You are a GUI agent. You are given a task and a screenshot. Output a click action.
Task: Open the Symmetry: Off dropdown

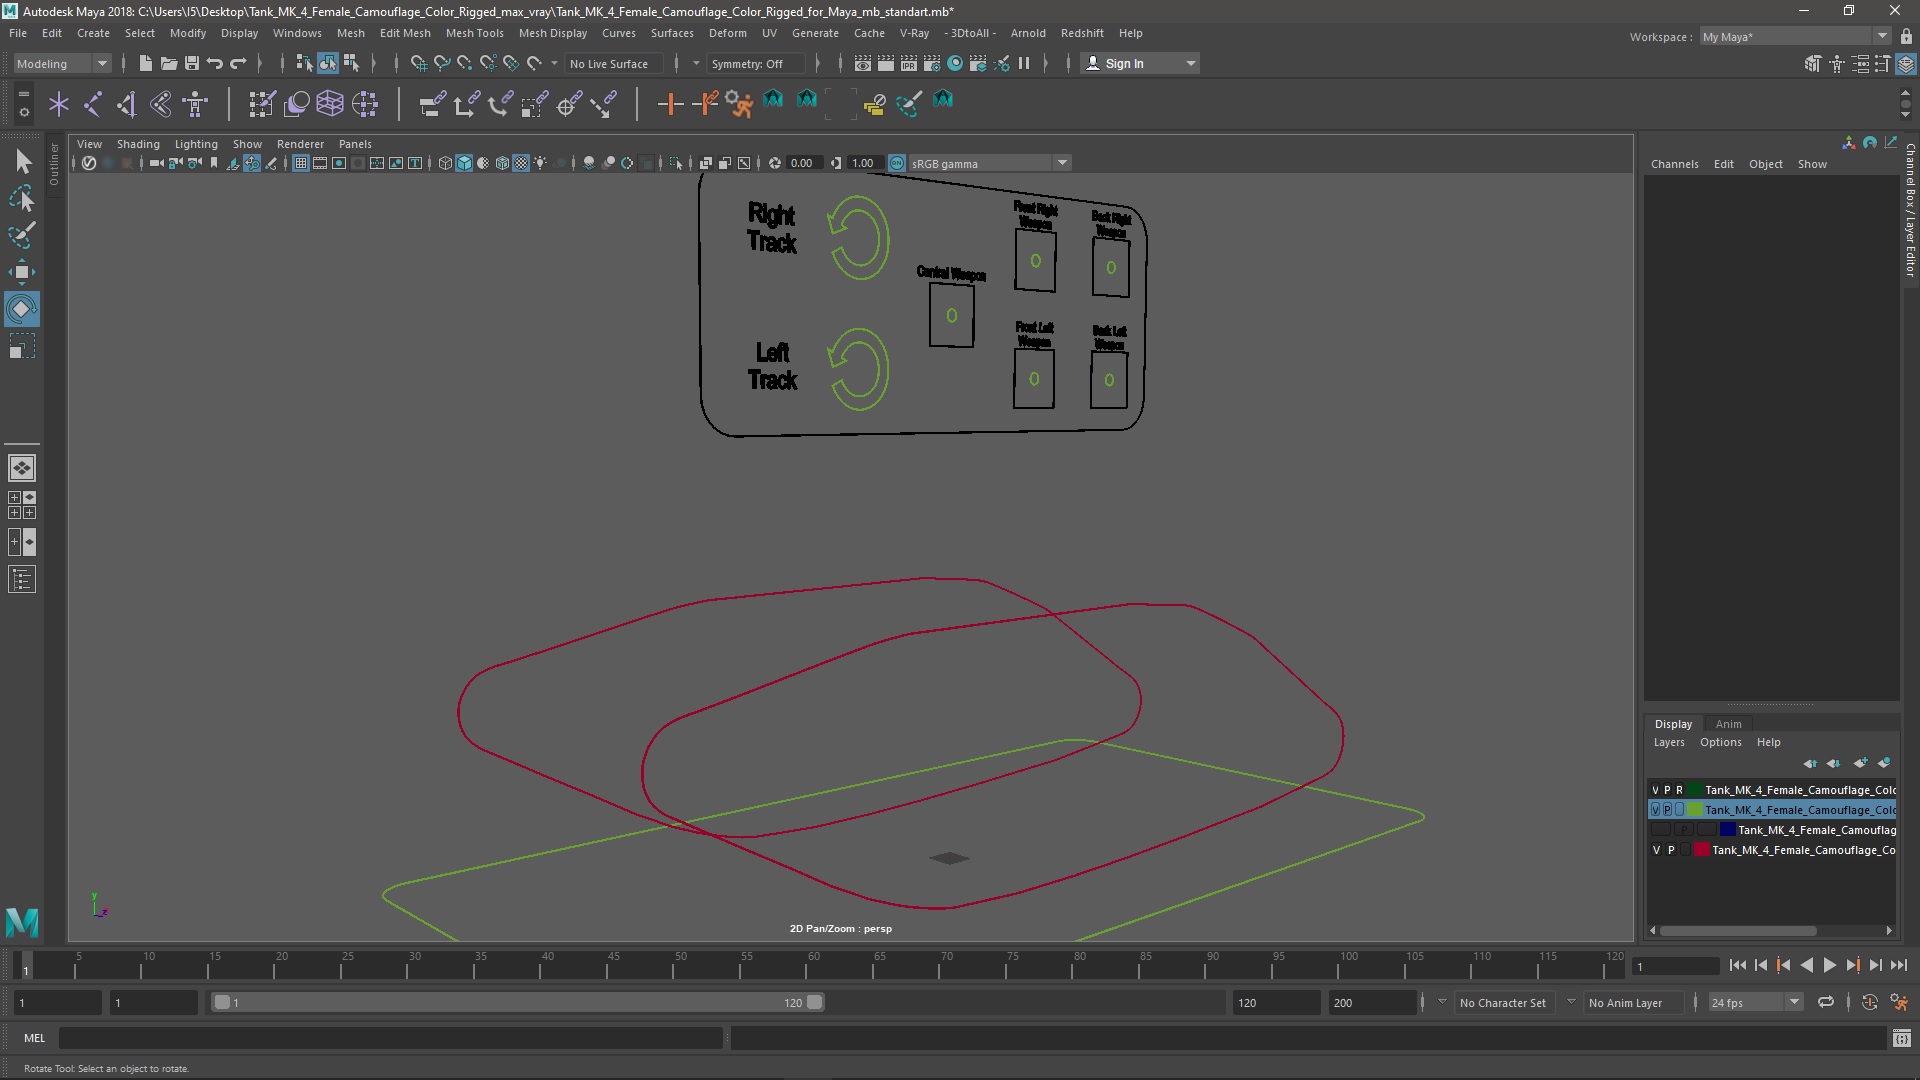[756, 63]
